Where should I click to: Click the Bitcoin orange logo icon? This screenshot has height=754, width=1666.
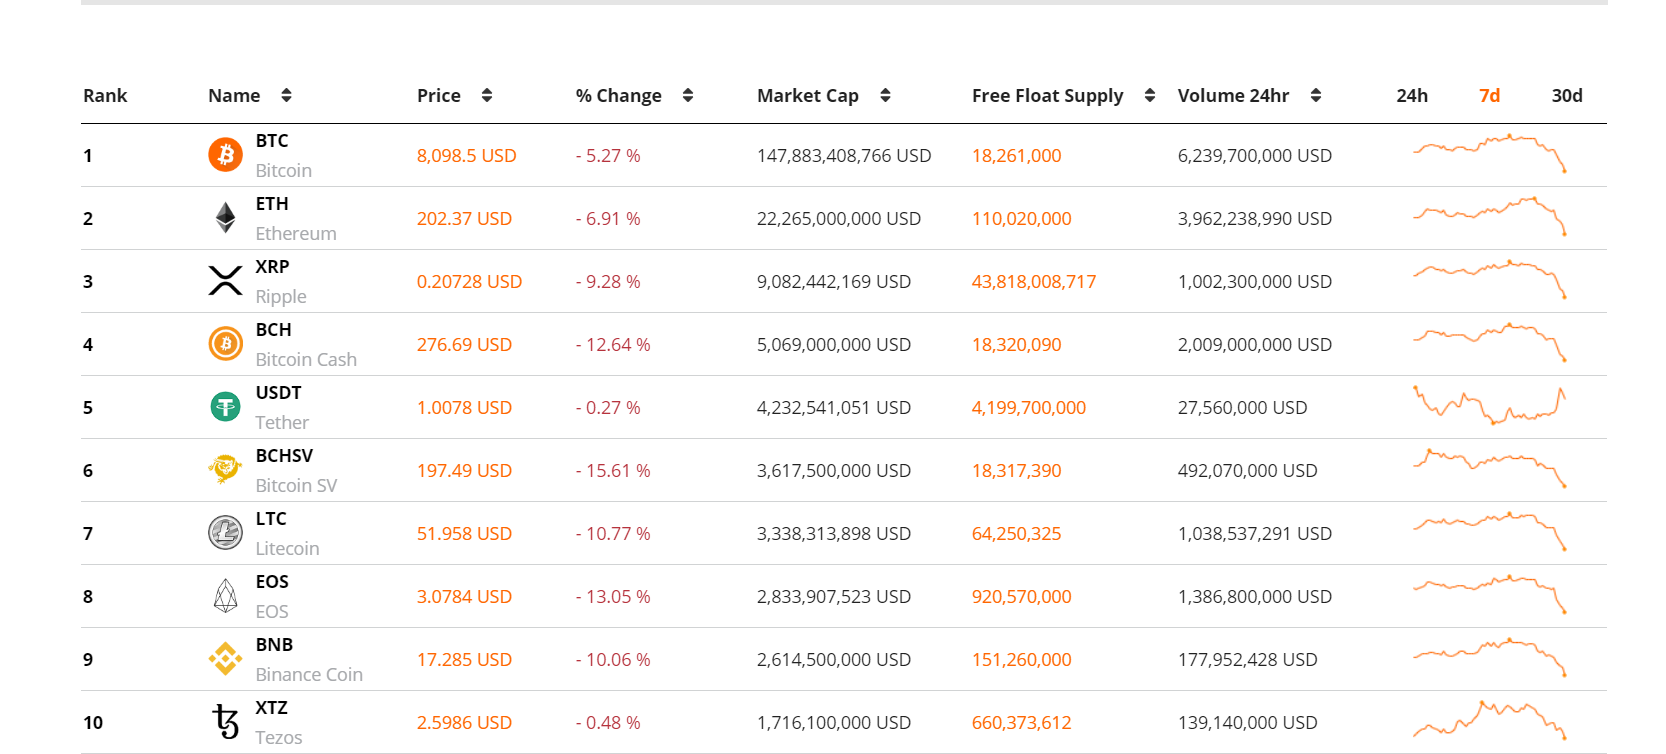tap(225, 155)
